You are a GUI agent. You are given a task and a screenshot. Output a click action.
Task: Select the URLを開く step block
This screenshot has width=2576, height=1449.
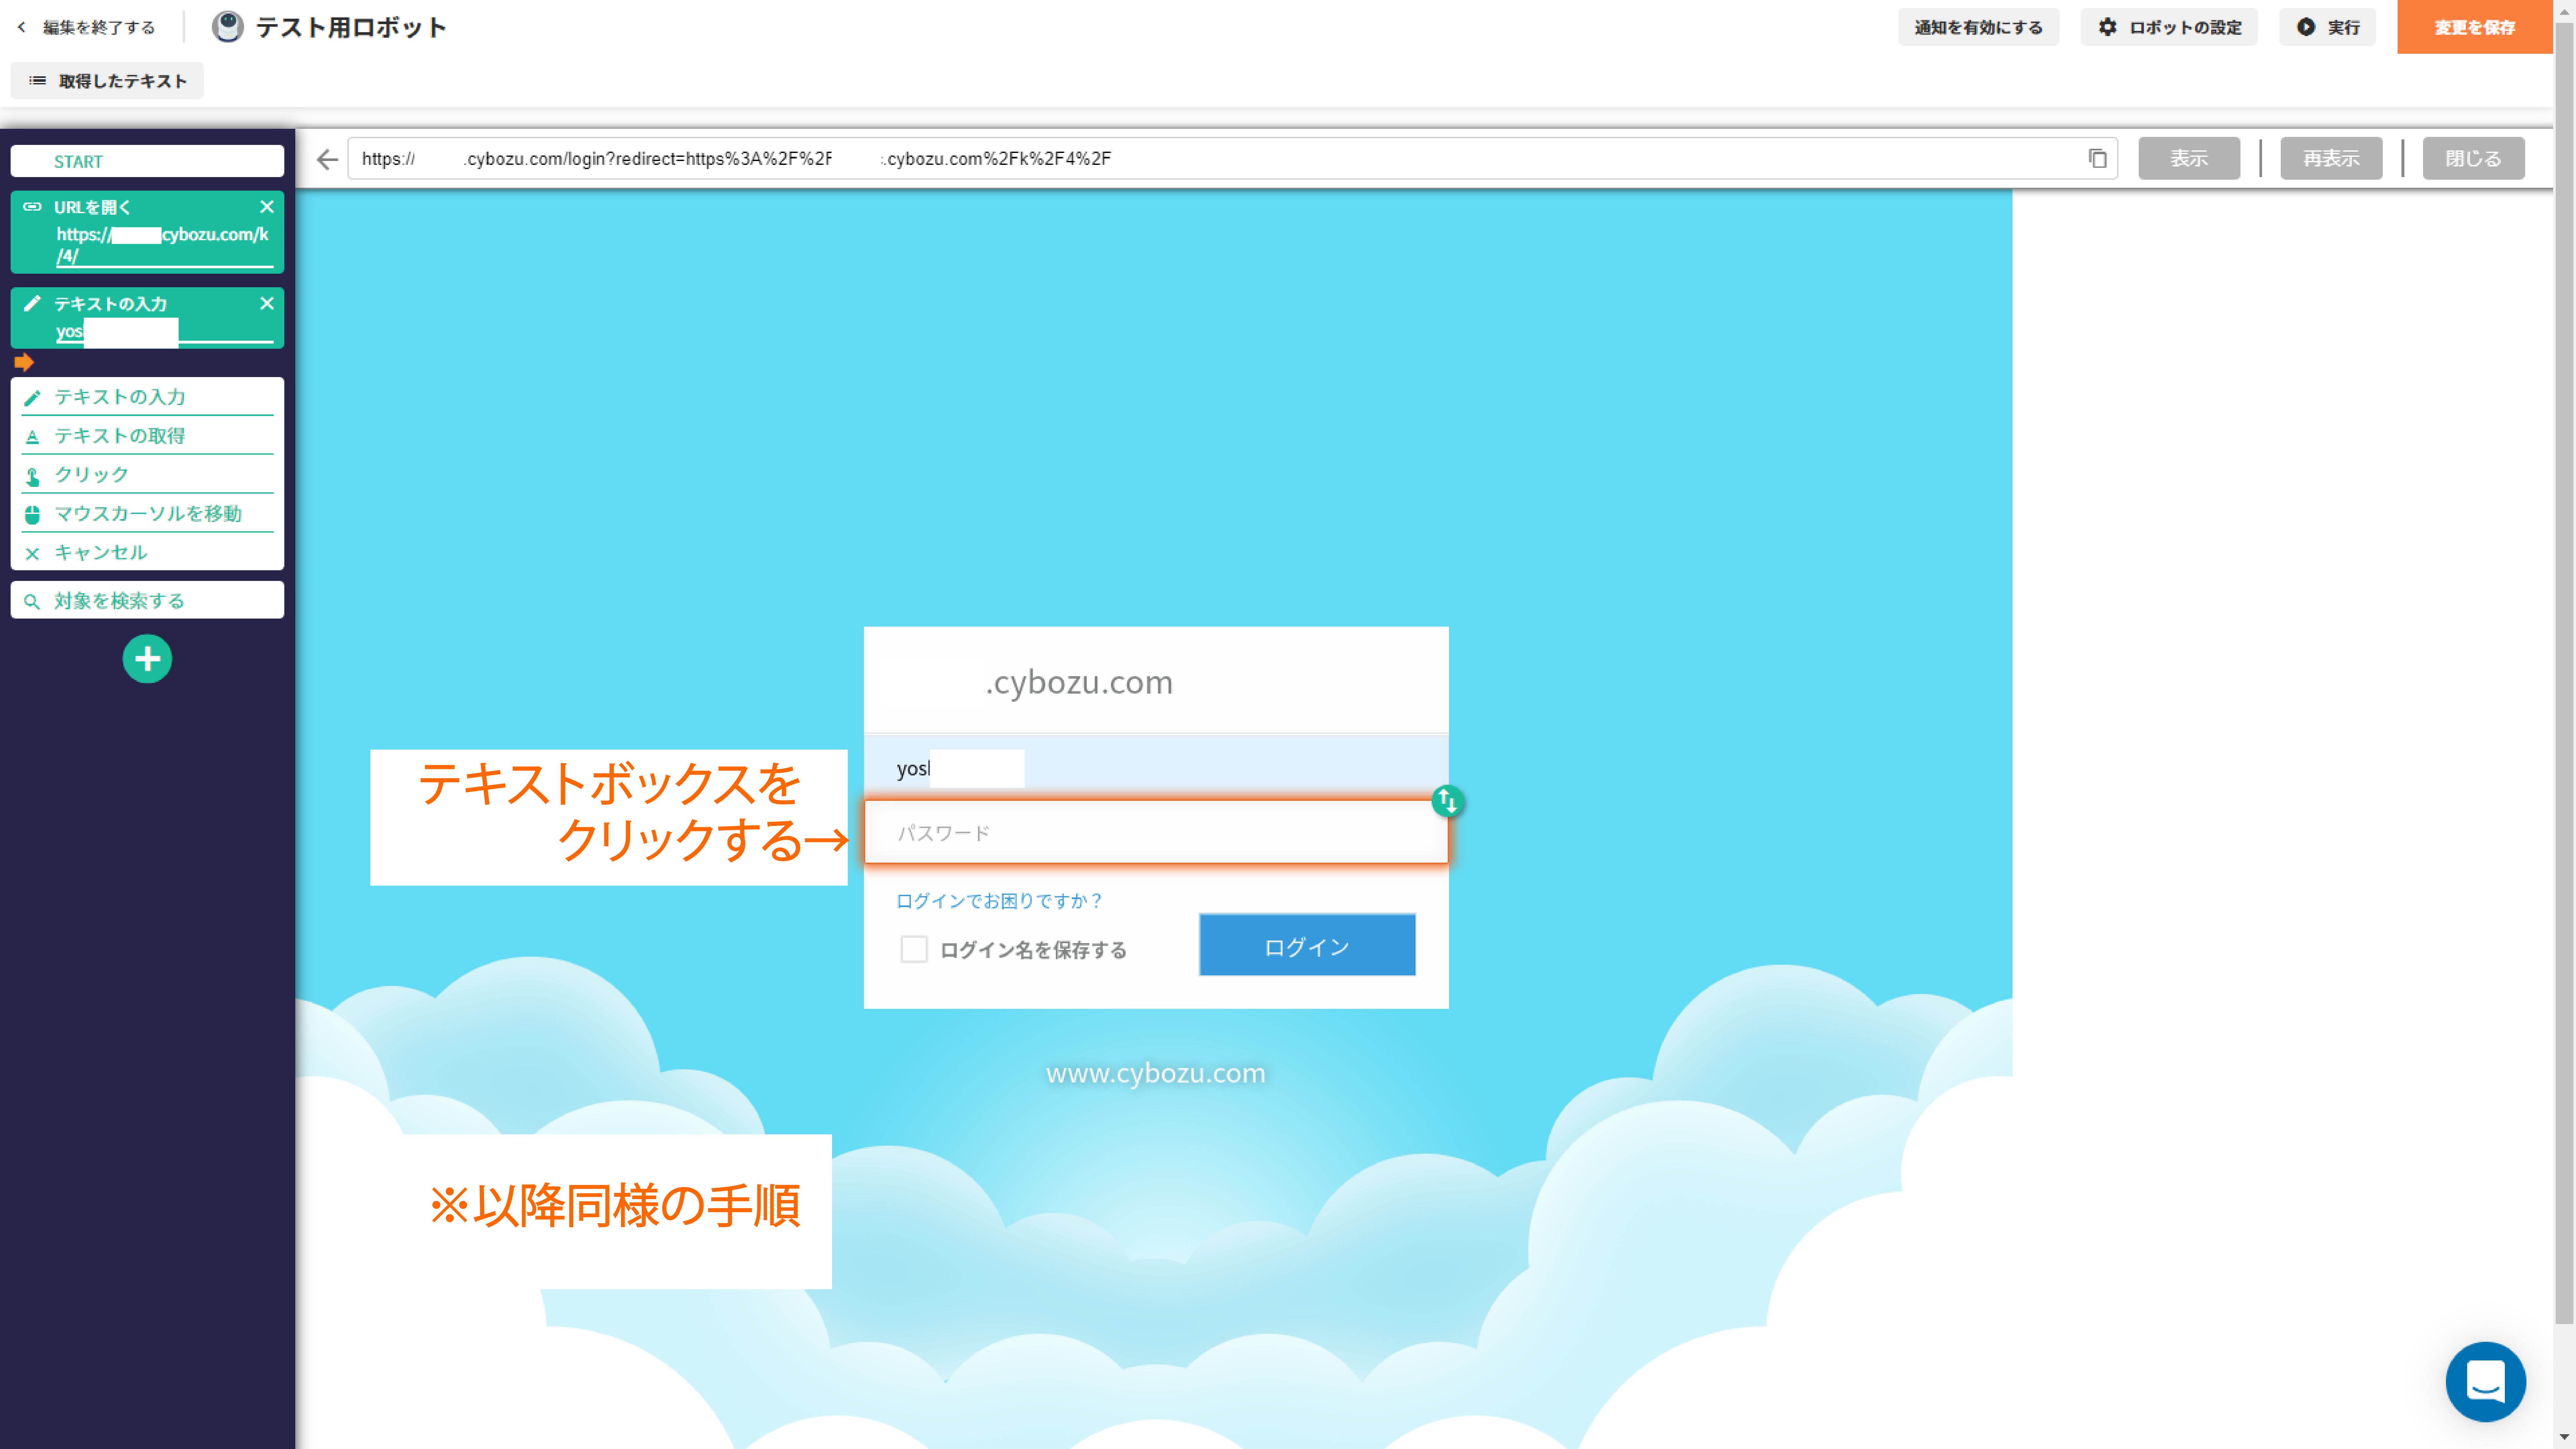click(x=147, y=232)
